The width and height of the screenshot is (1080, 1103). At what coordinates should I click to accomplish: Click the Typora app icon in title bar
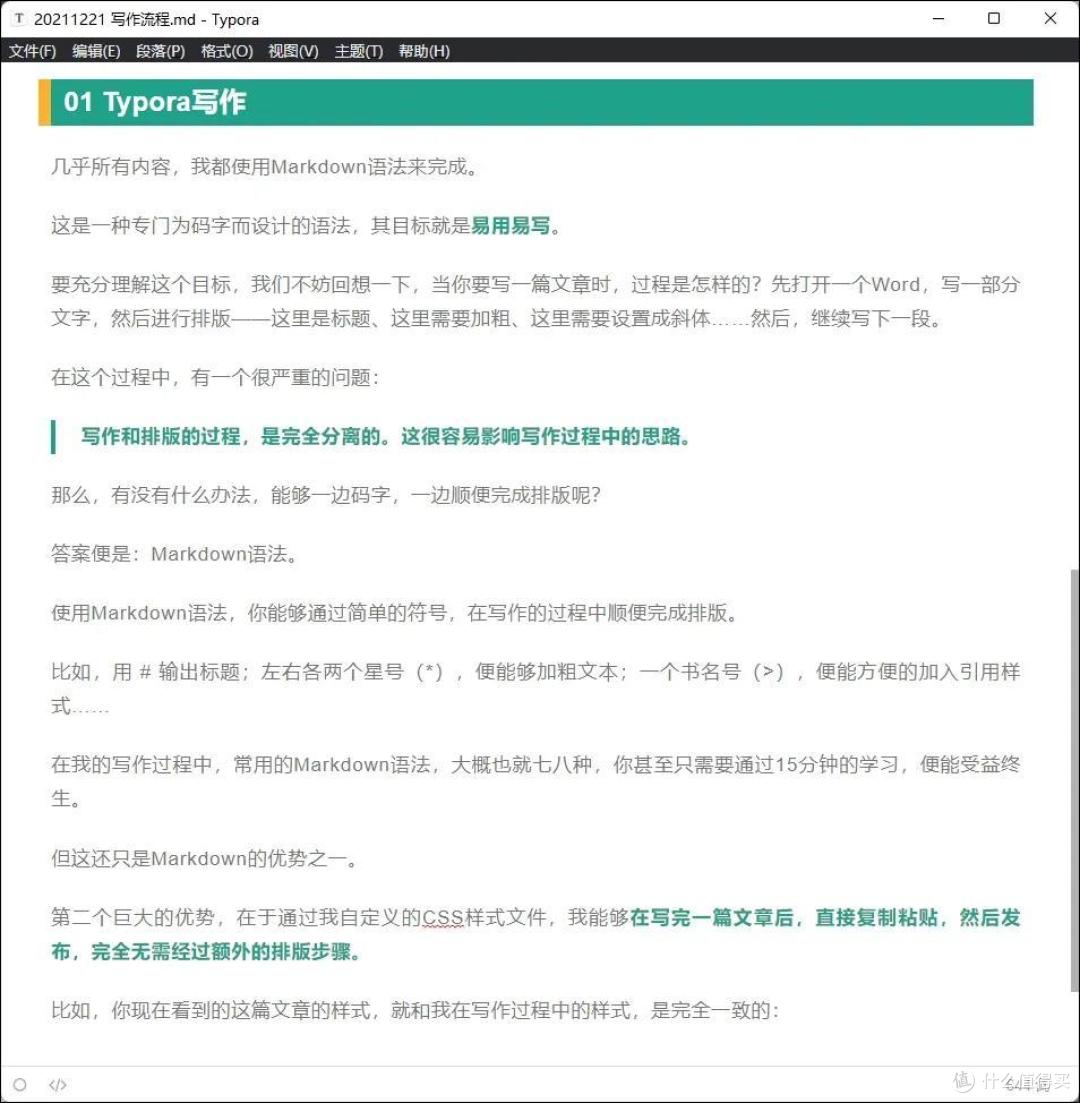[19, 19]
